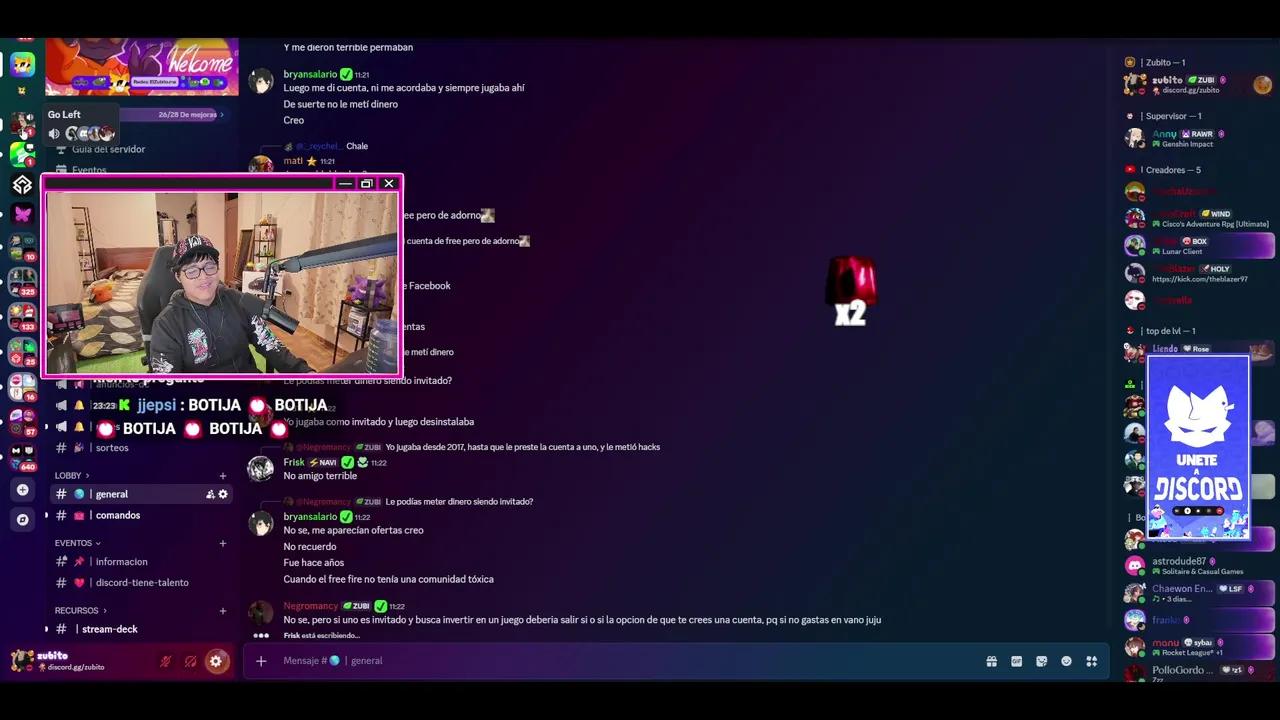
Task: Open User Settings gear icon
Action: 215,661
